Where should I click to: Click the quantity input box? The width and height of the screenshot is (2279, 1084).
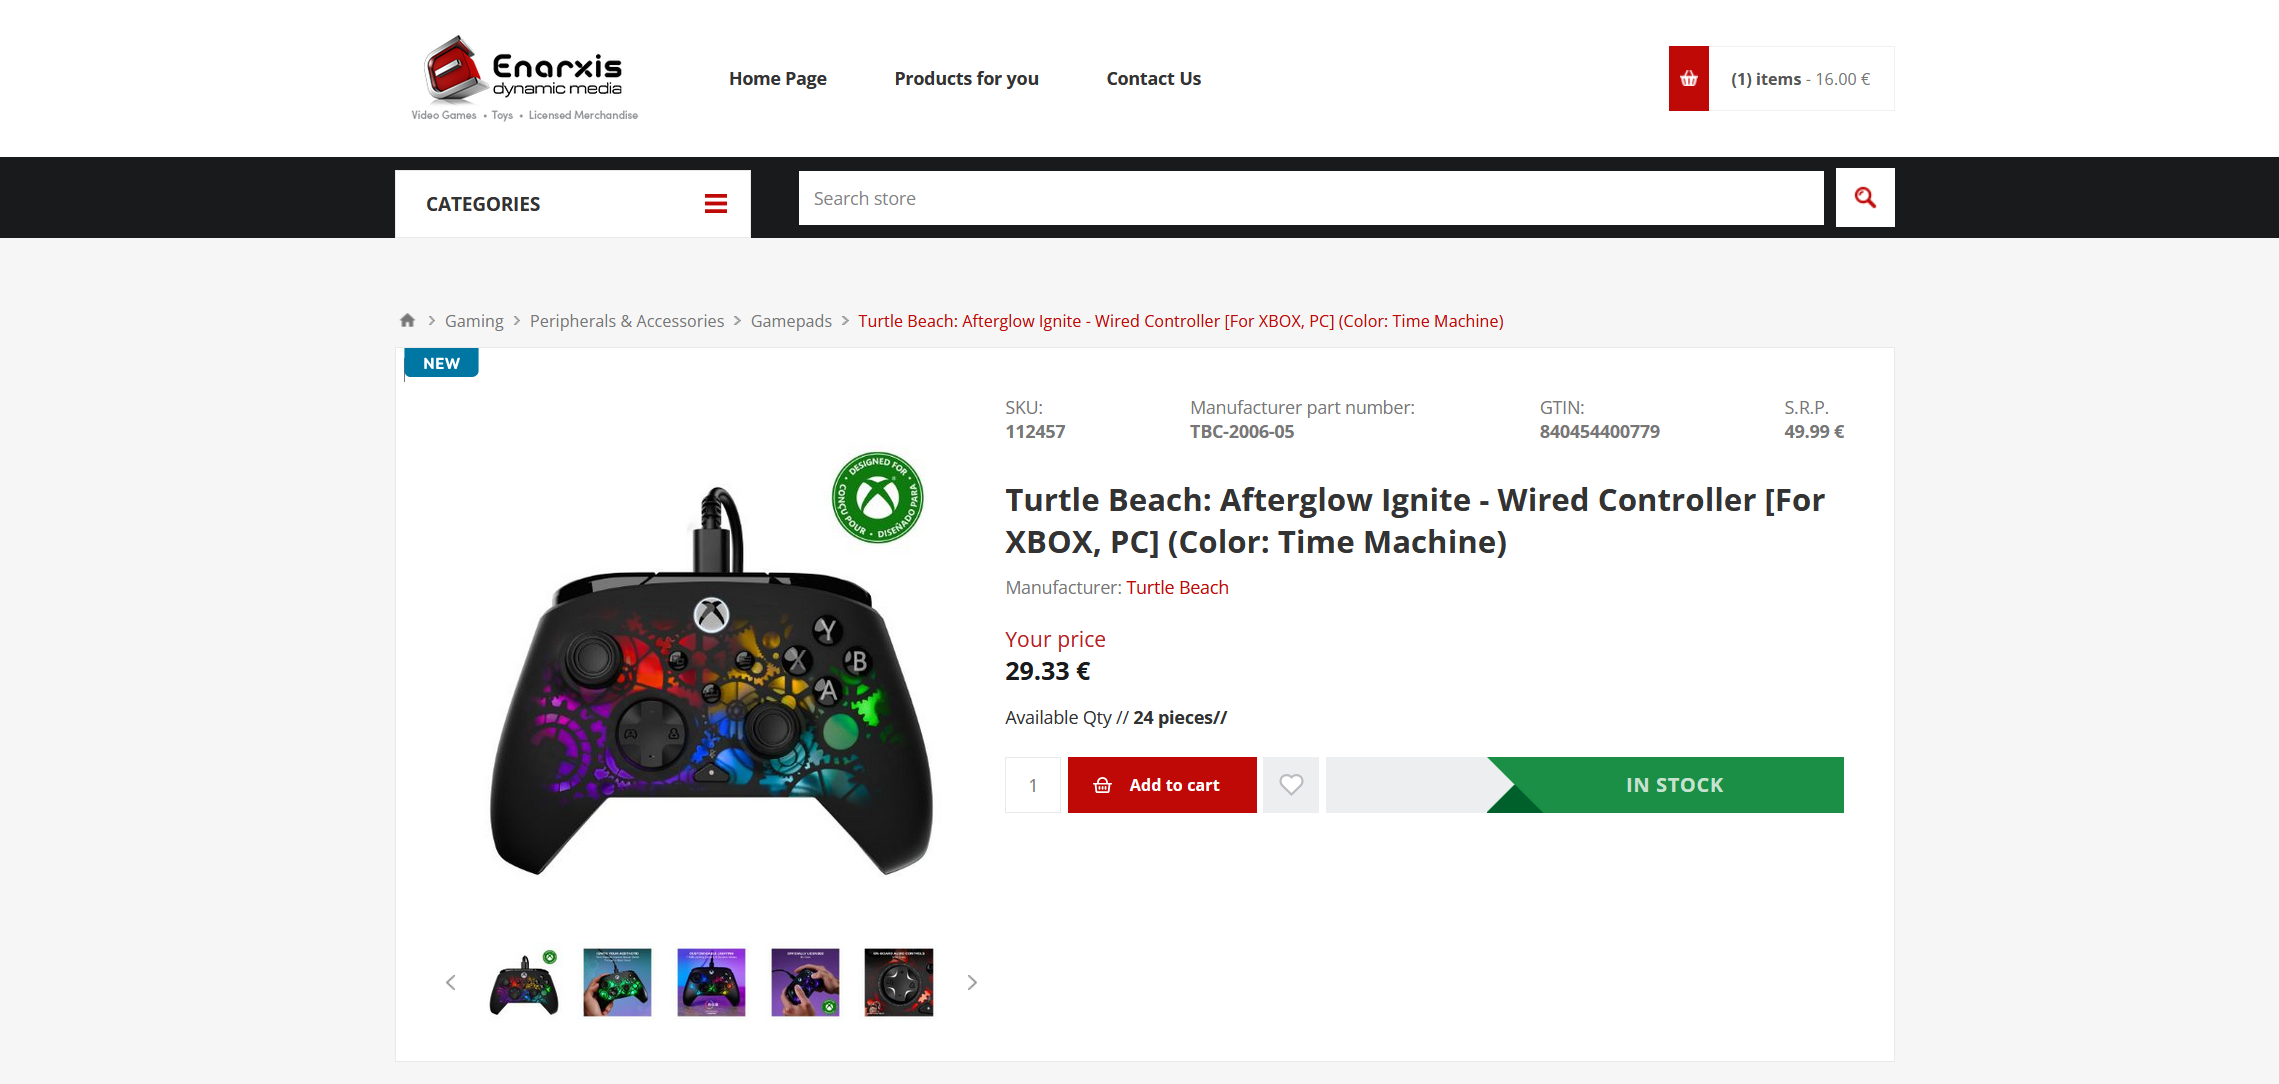[1032, 785]
